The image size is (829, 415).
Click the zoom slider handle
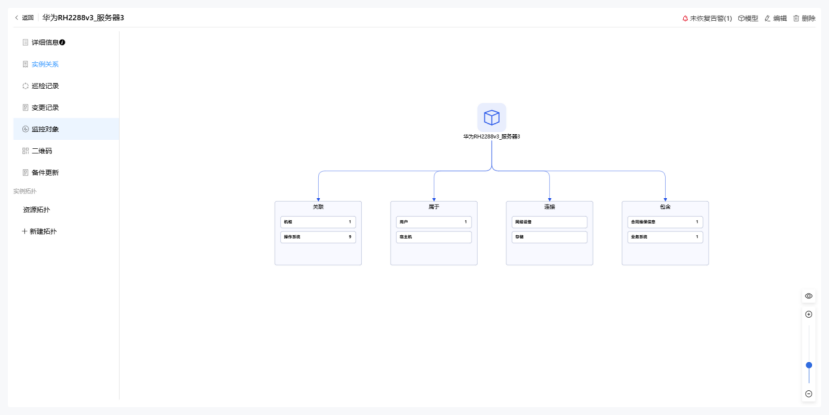click(x=808, y=365)
